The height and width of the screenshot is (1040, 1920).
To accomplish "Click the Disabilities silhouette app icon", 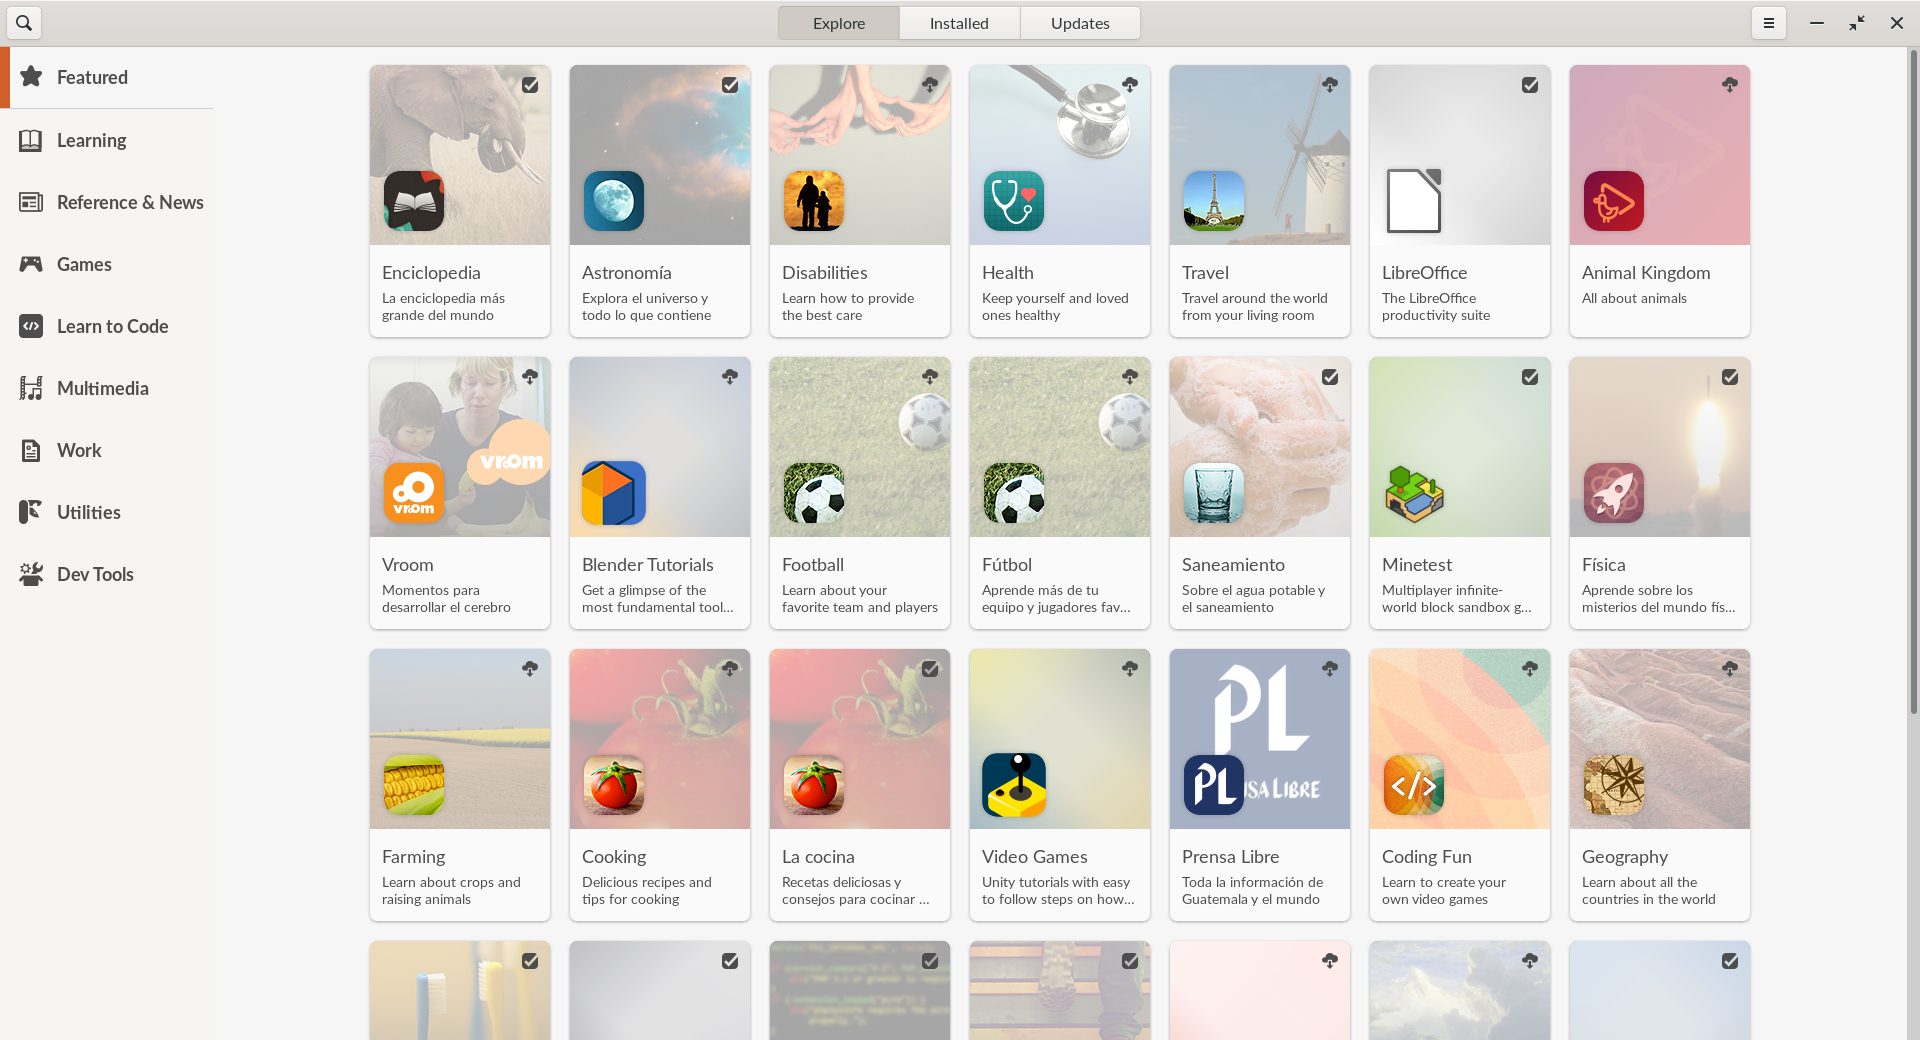I will [x=814, y=201].
